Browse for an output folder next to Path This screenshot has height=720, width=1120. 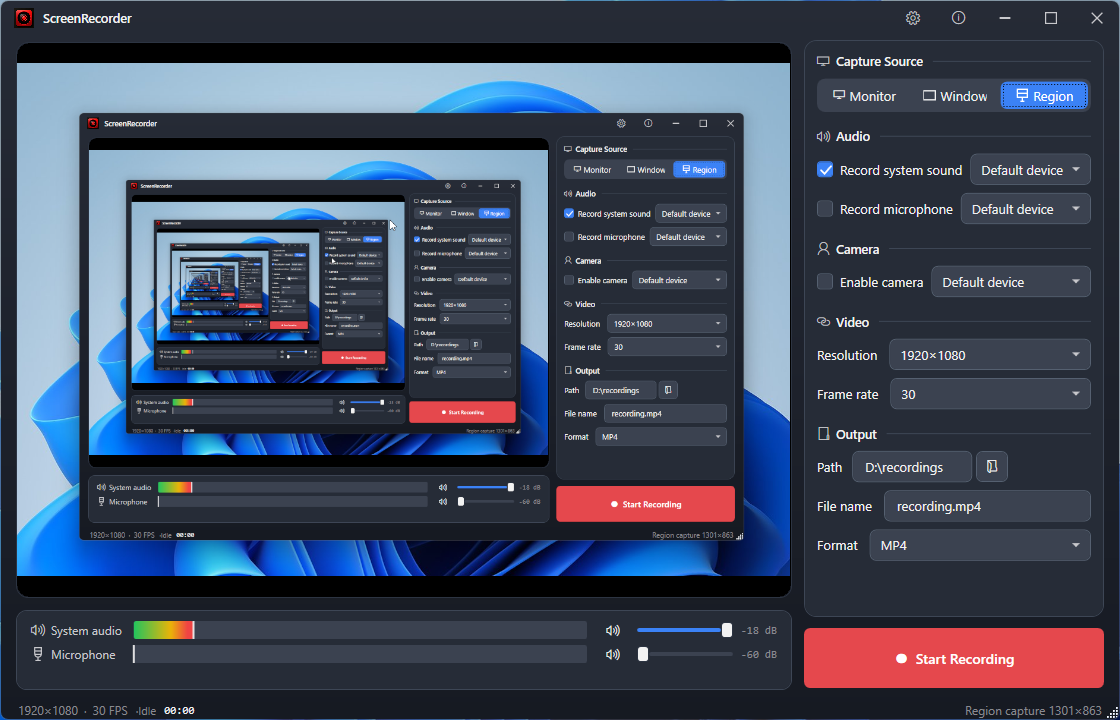[992, 467]
